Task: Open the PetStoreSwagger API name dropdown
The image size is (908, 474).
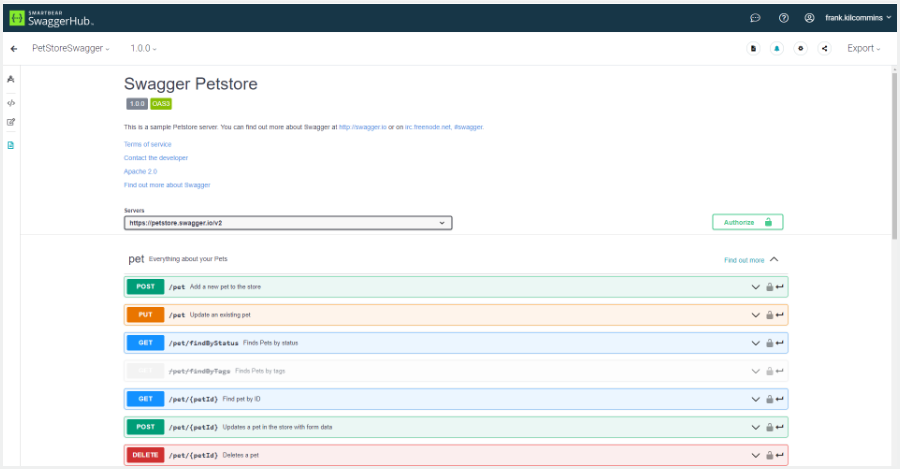Action: (x=71, y=49)
